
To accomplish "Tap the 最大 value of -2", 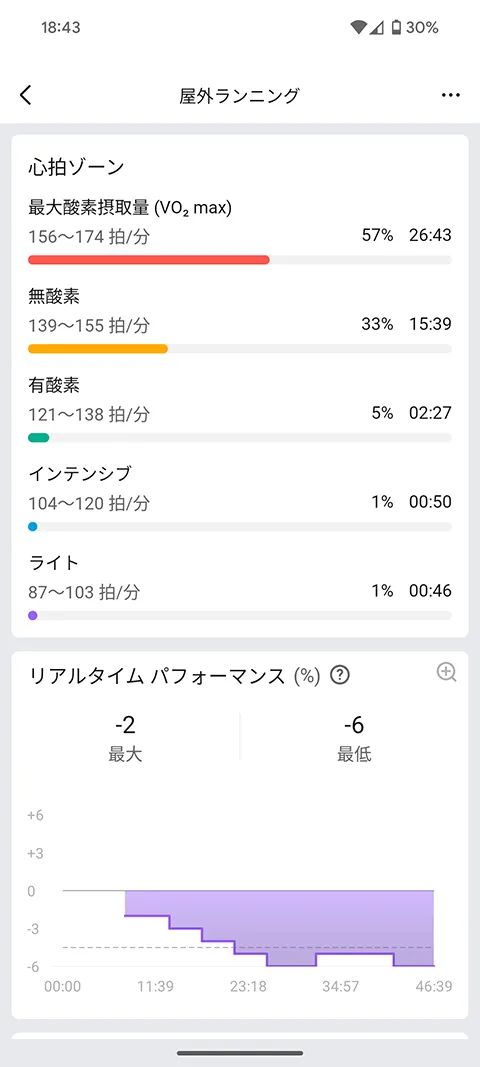I will tap(125, 725).
